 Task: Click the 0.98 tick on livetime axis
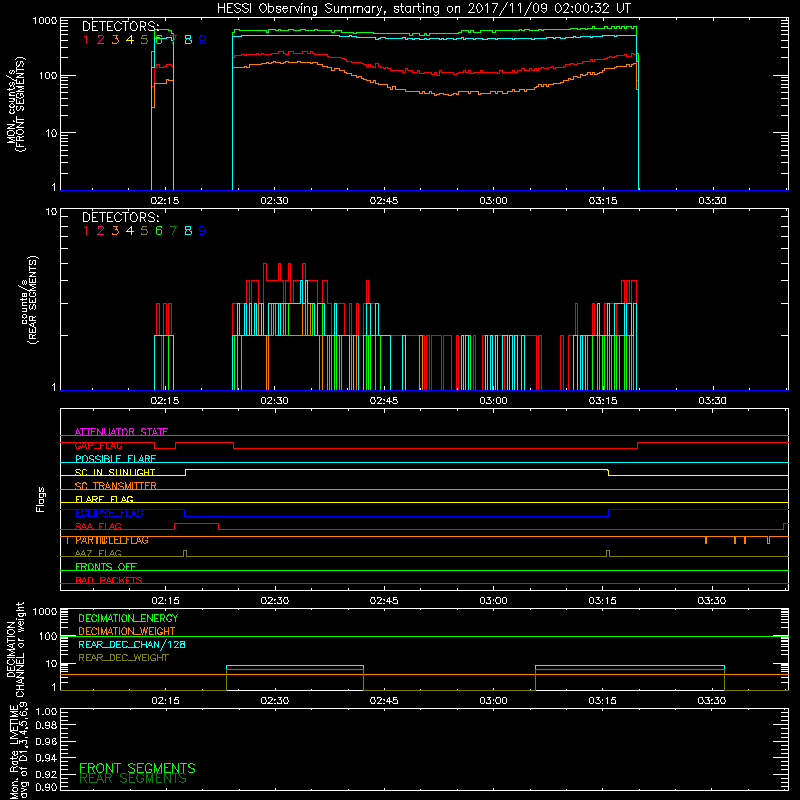46,726
